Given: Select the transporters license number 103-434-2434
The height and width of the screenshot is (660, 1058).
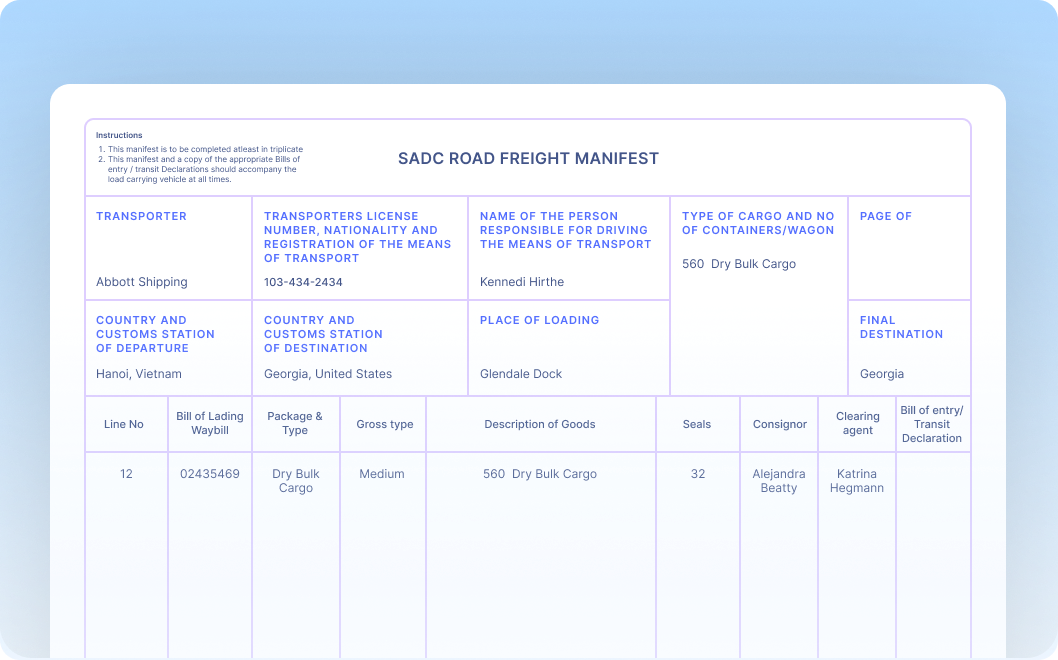Looking at the screenshot, I should (x=302, y=282).
